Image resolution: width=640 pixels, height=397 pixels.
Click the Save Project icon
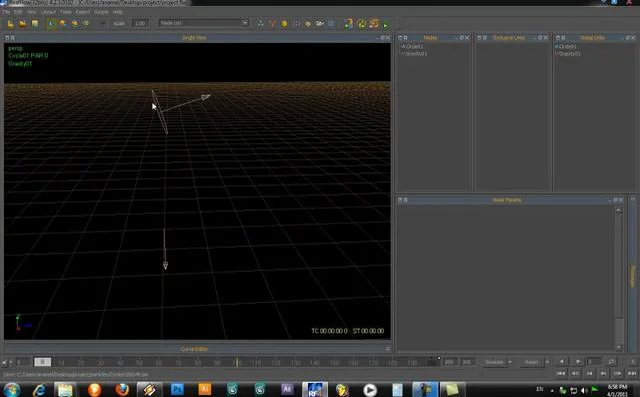tap(35, 23)
